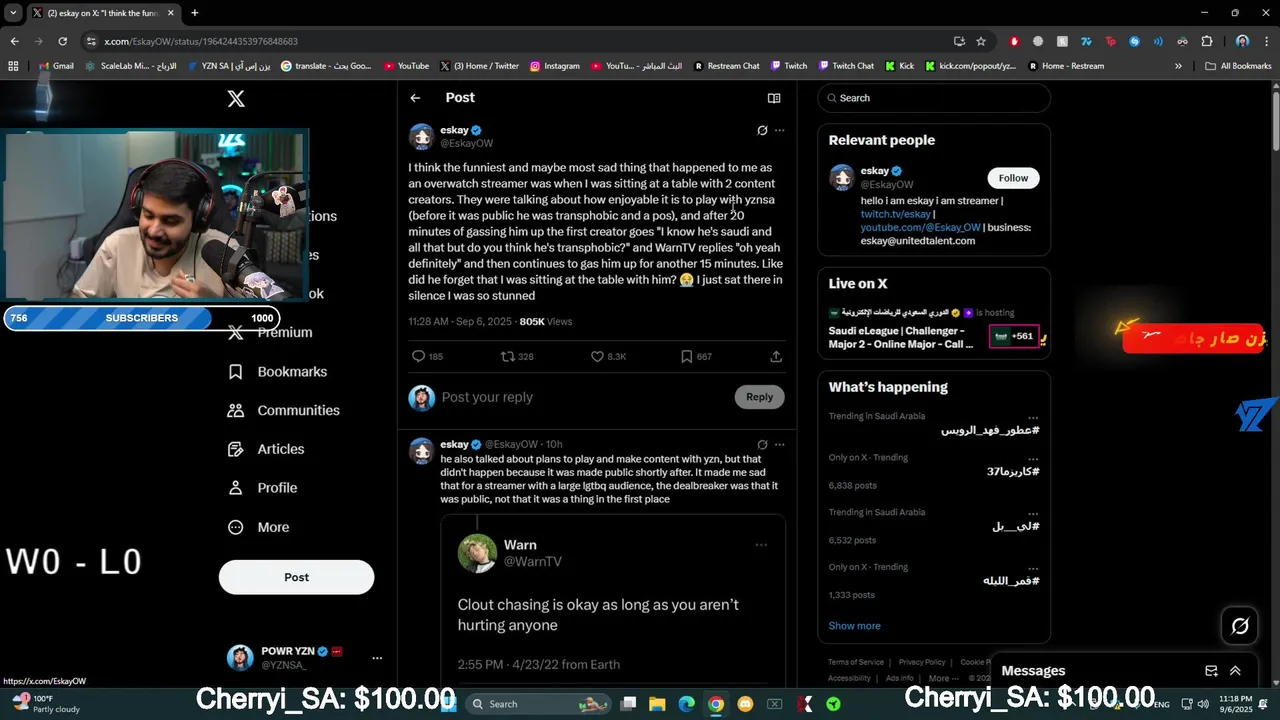Go back using the Post back arrow
1280x720 pixels.
(x=415, y=98)
